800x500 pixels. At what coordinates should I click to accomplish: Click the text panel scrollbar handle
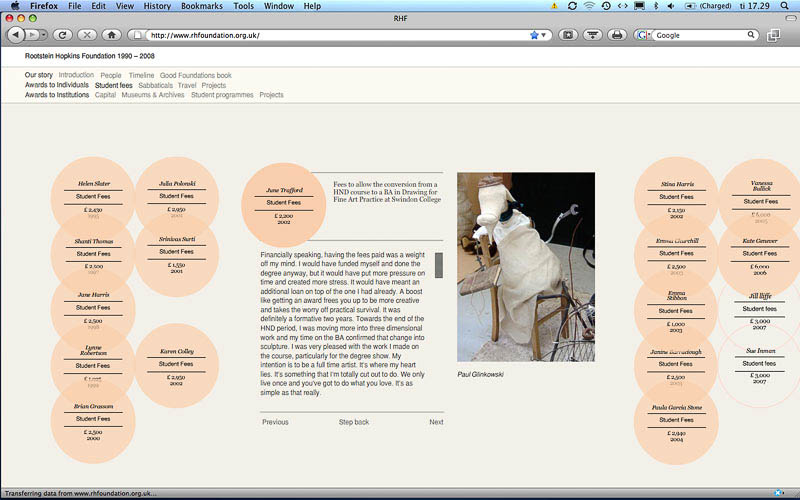(439, 265)
